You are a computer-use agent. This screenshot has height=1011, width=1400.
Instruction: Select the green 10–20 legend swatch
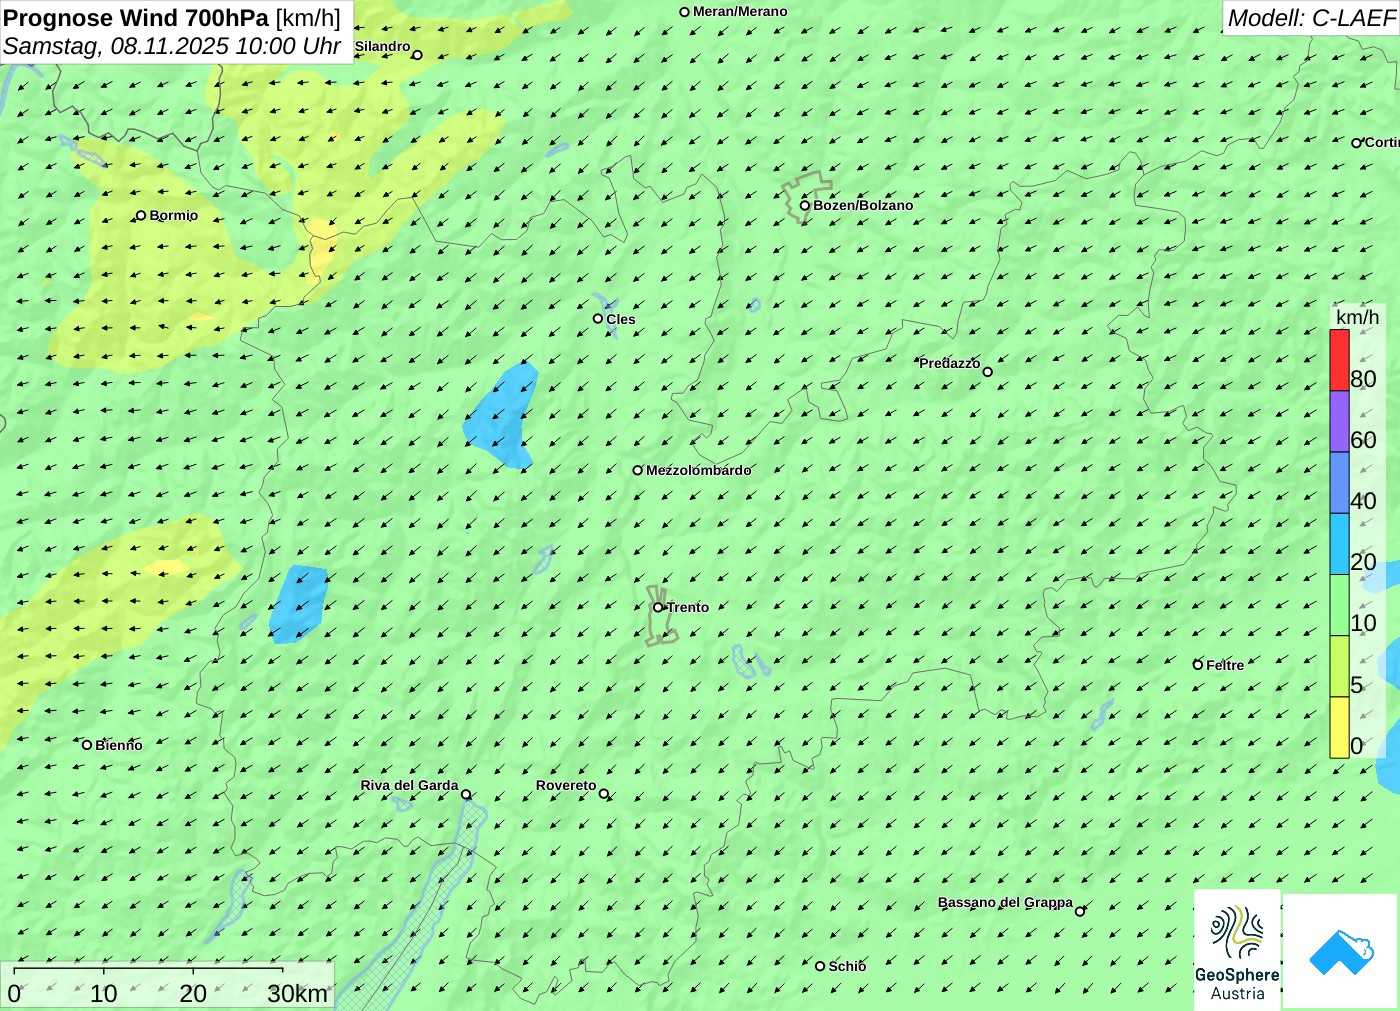click(1339, 605)
